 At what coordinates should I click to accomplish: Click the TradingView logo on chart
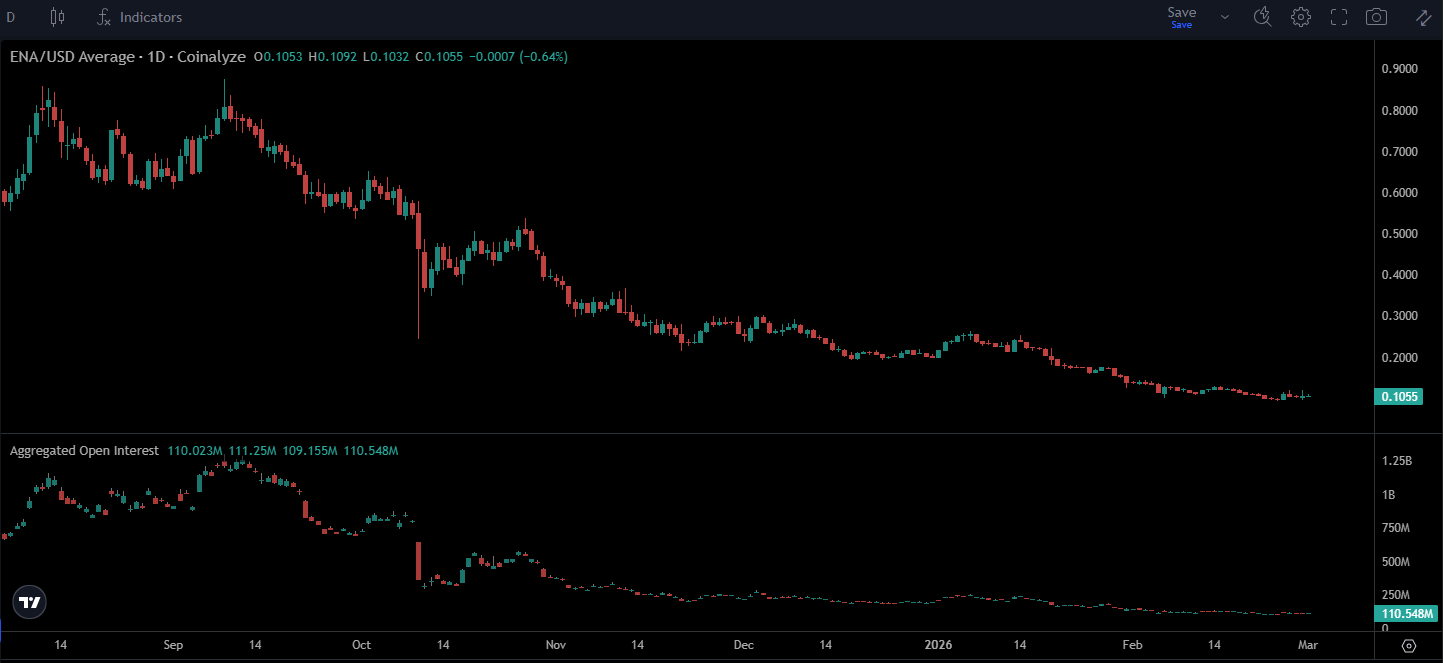click(x=30, y=602)
